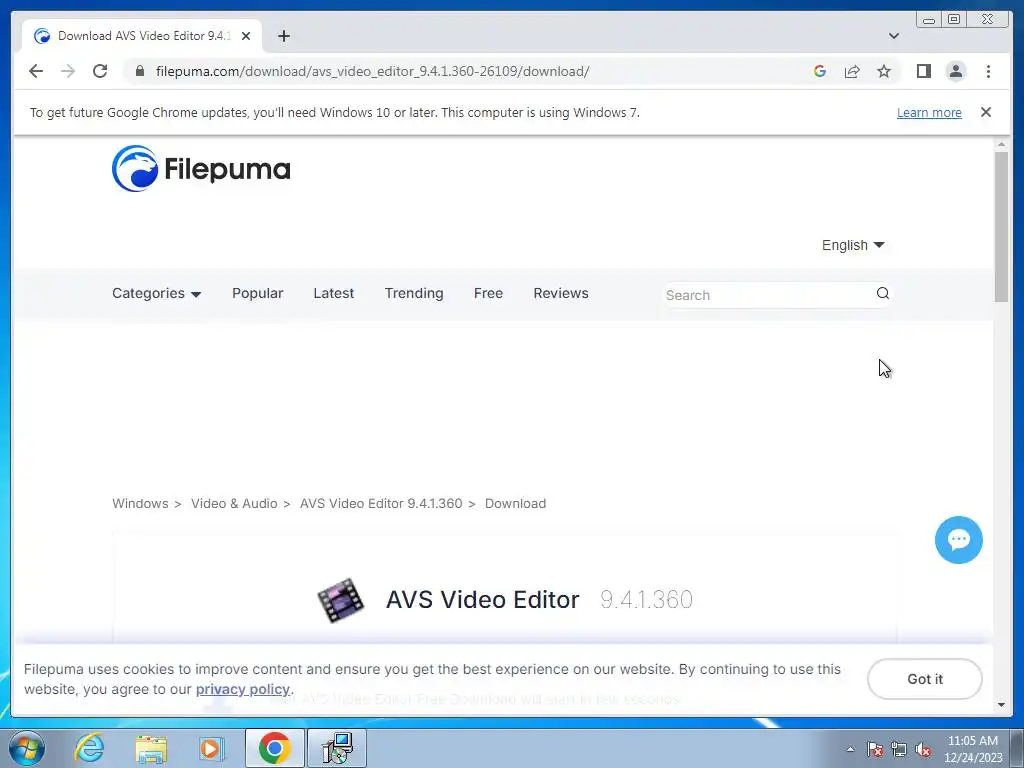Open the Windows Start button
Viewport: 1024px width, 768px height.
pyautogui.click(x=27, y=748)
